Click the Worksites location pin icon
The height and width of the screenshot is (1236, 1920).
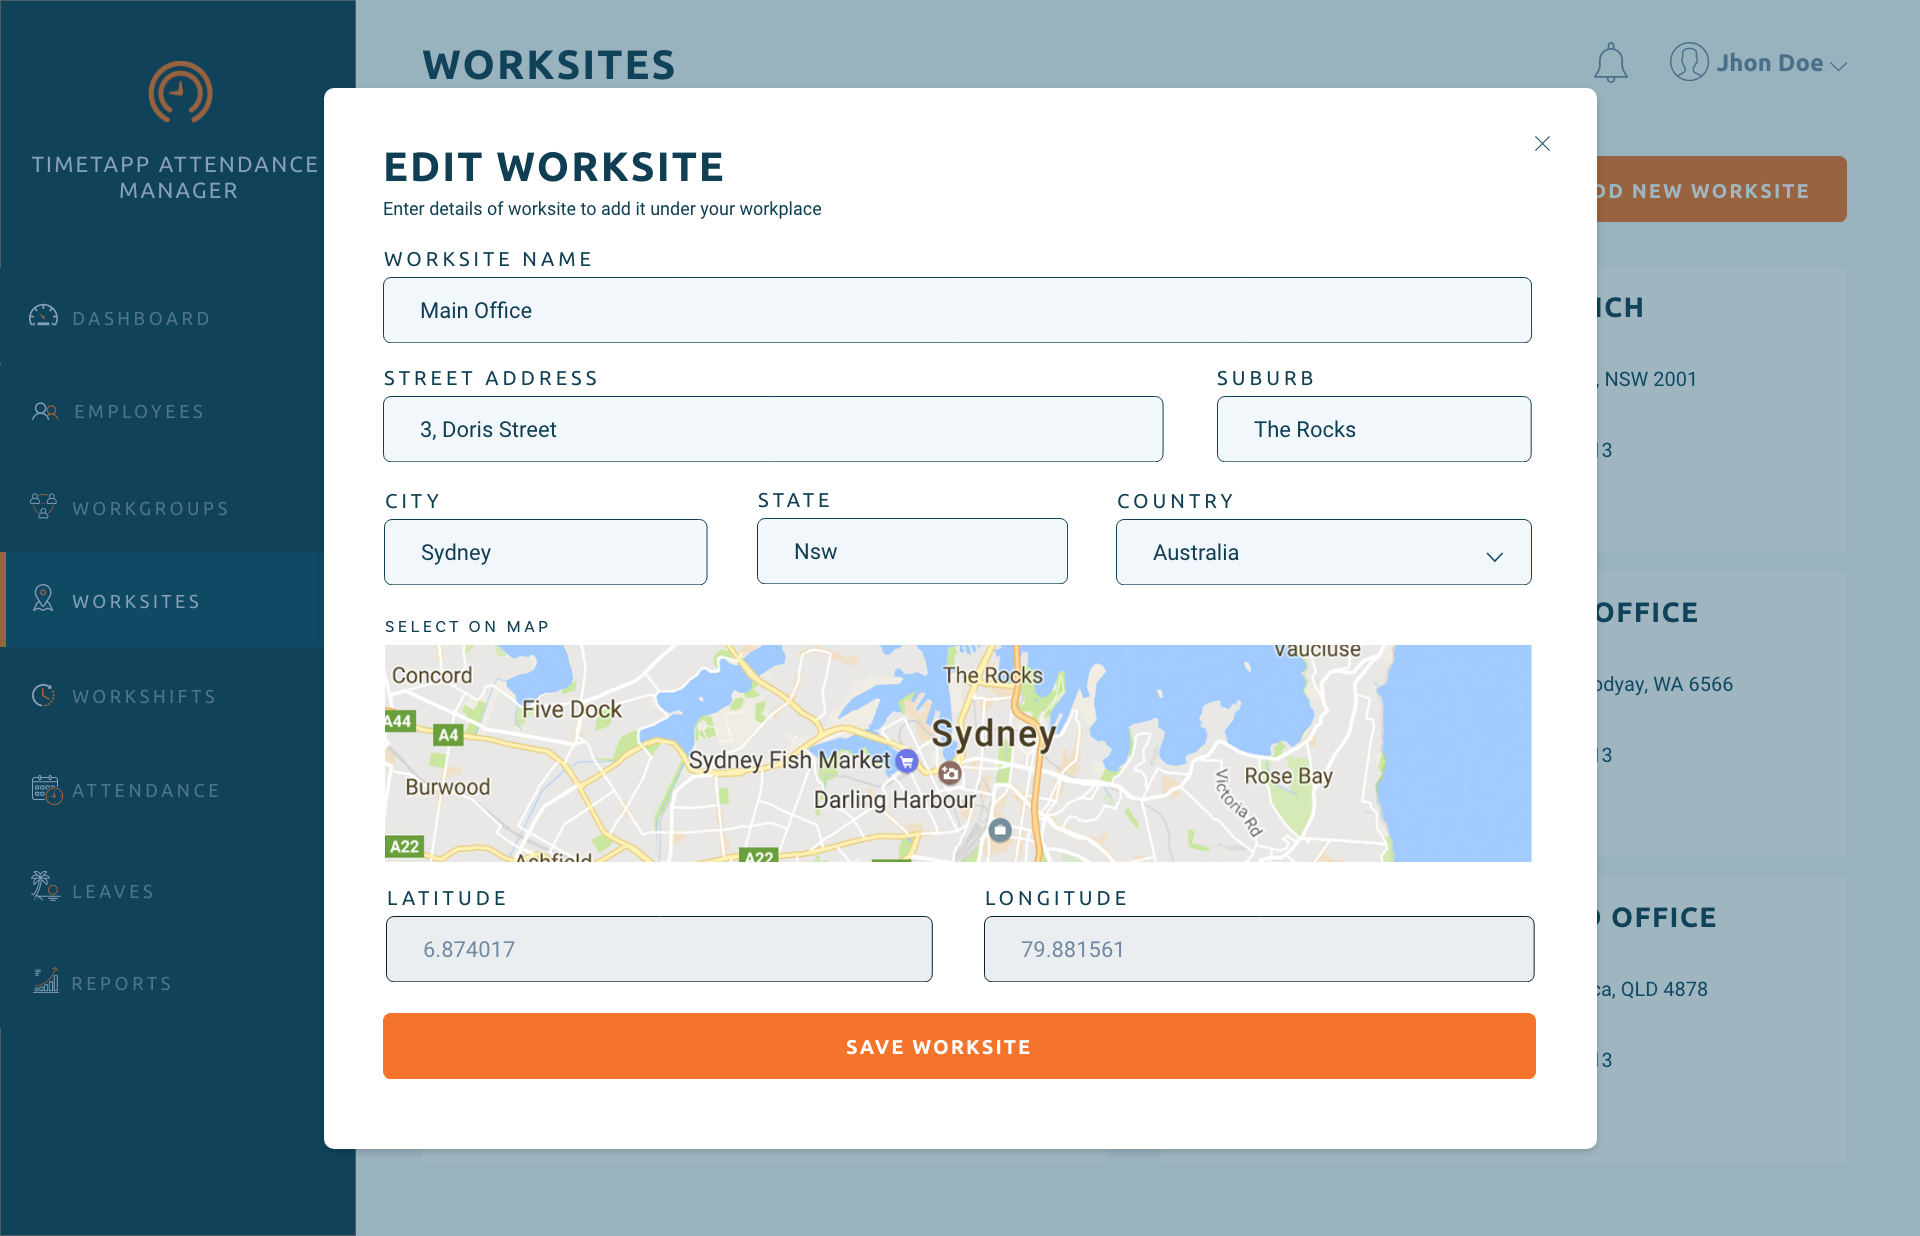pyautogui.click(x=43, y=598)
